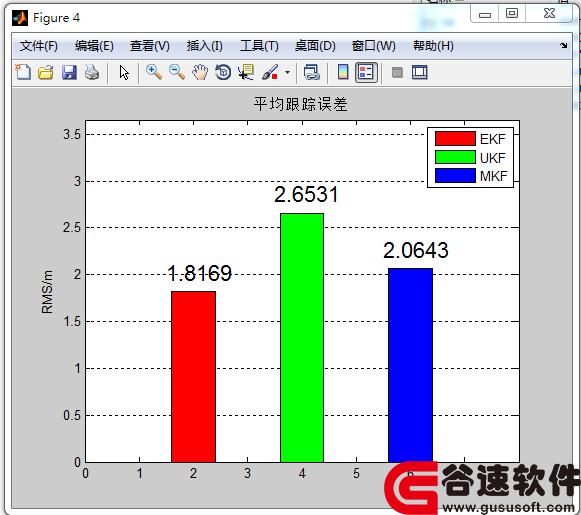Click the RMS/m y-axis label
The width and height of the screenshot is (581, 515).
47,292
